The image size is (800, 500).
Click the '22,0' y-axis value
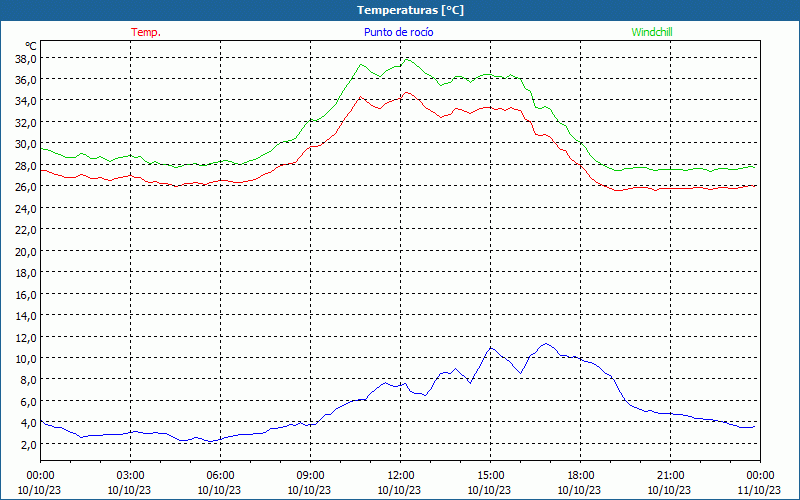(x=26, y=230)
